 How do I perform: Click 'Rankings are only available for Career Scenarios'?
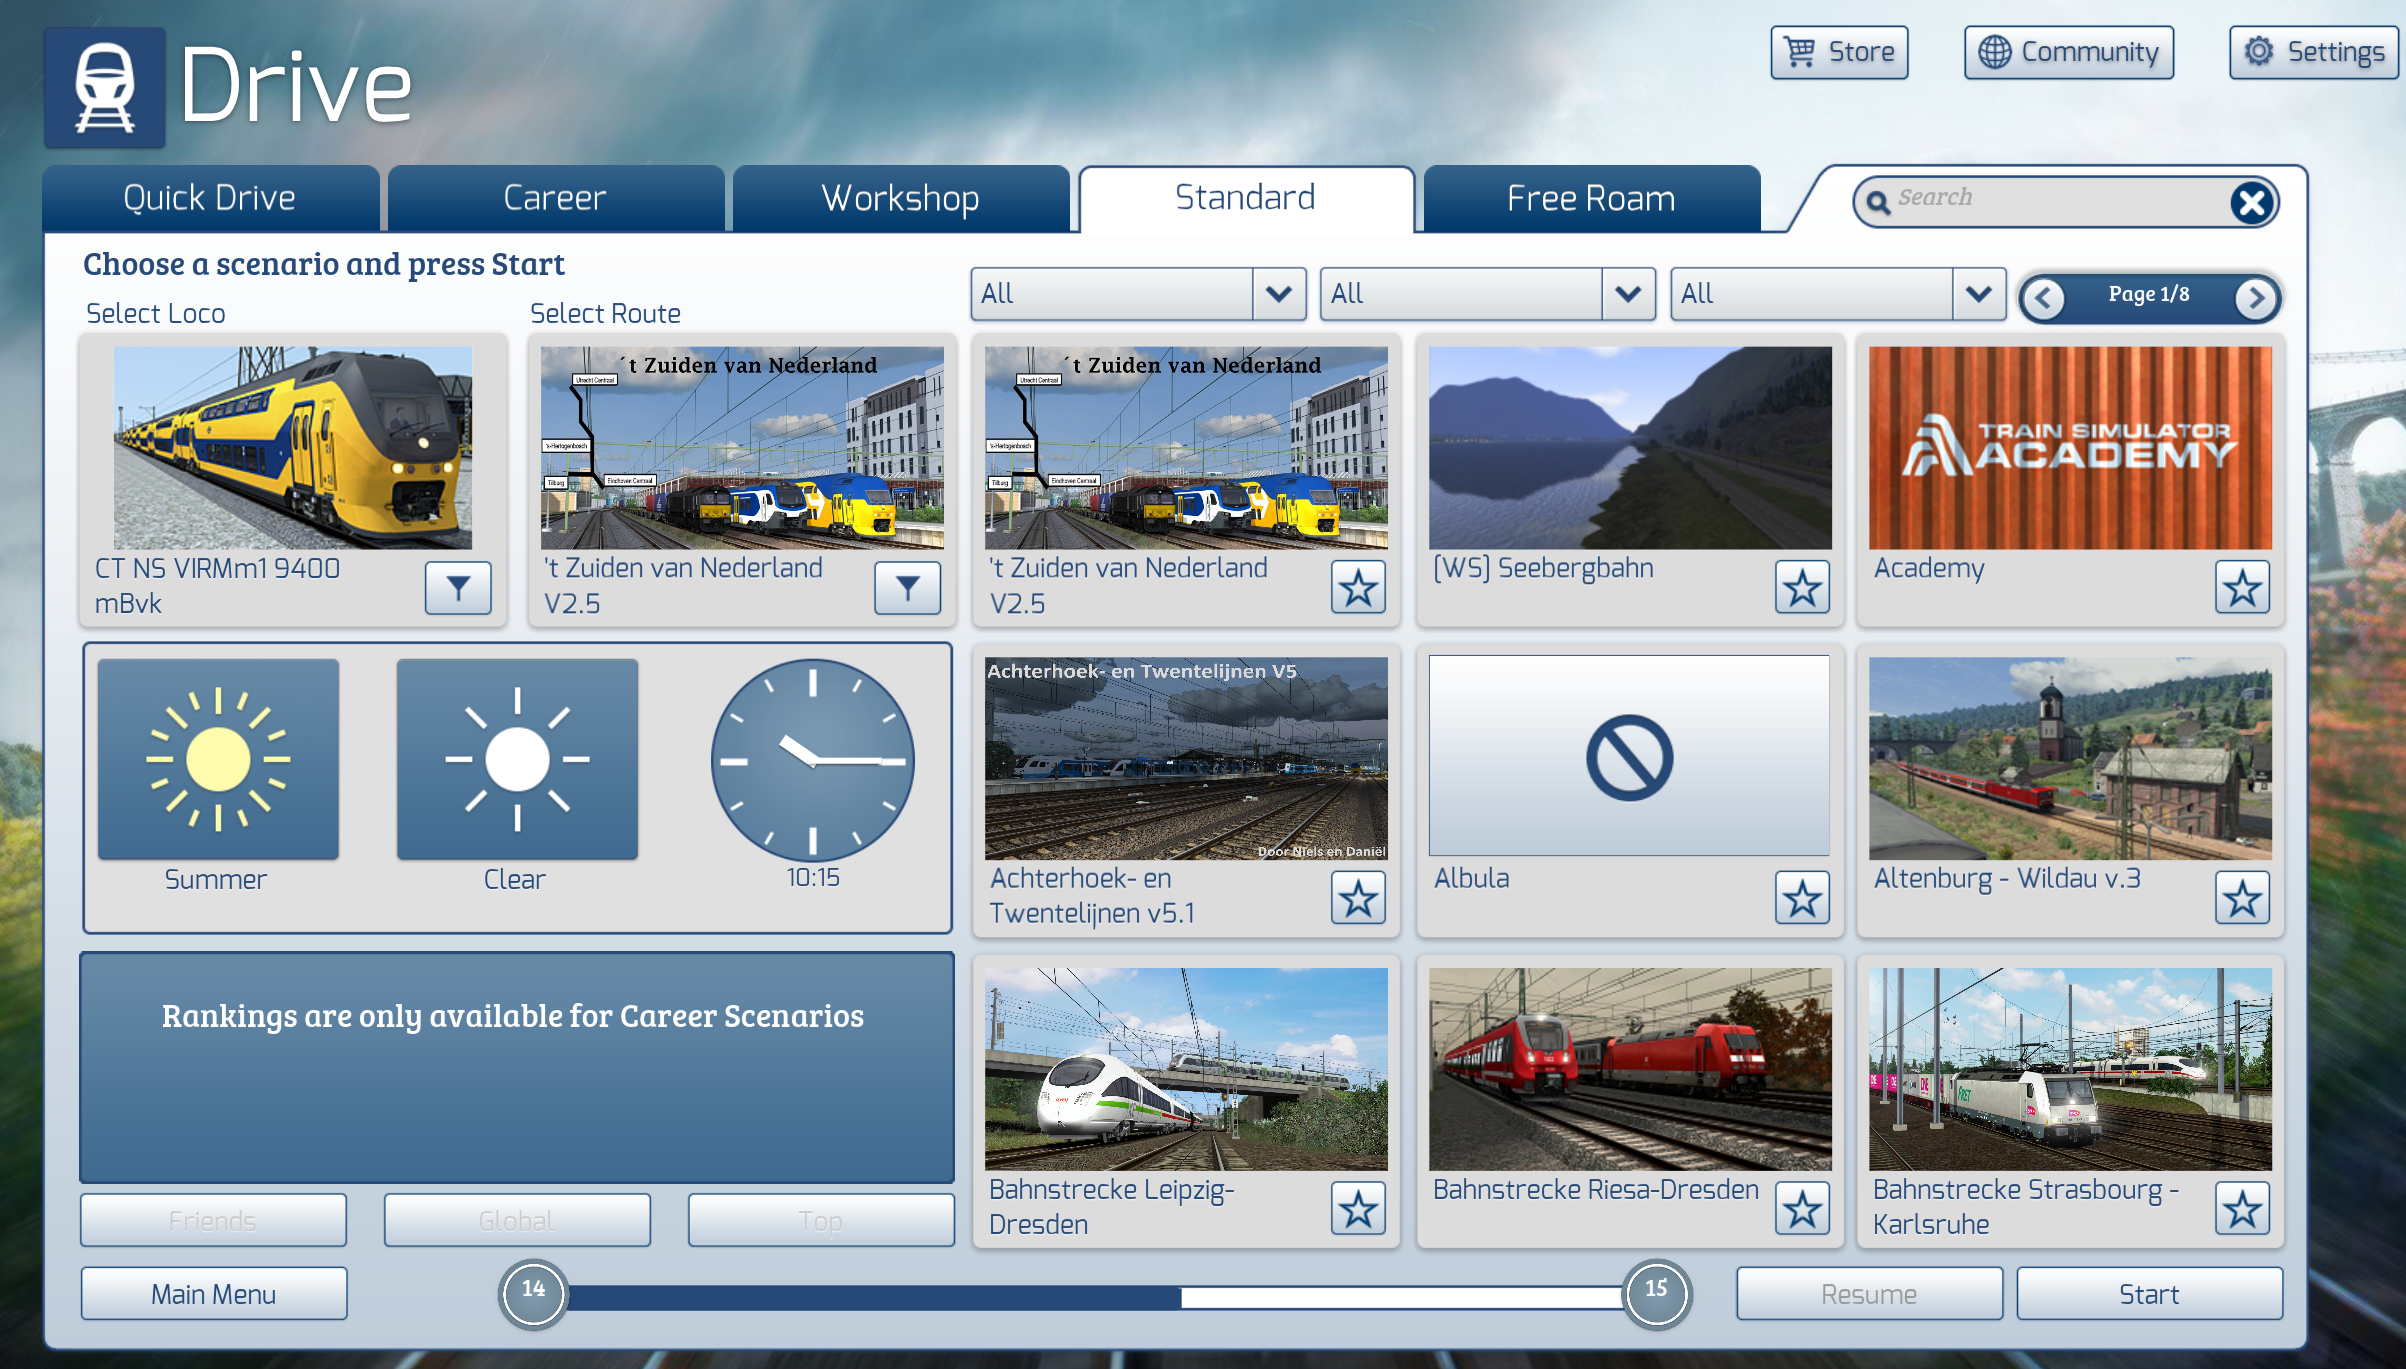click(x=513, y=1016)
